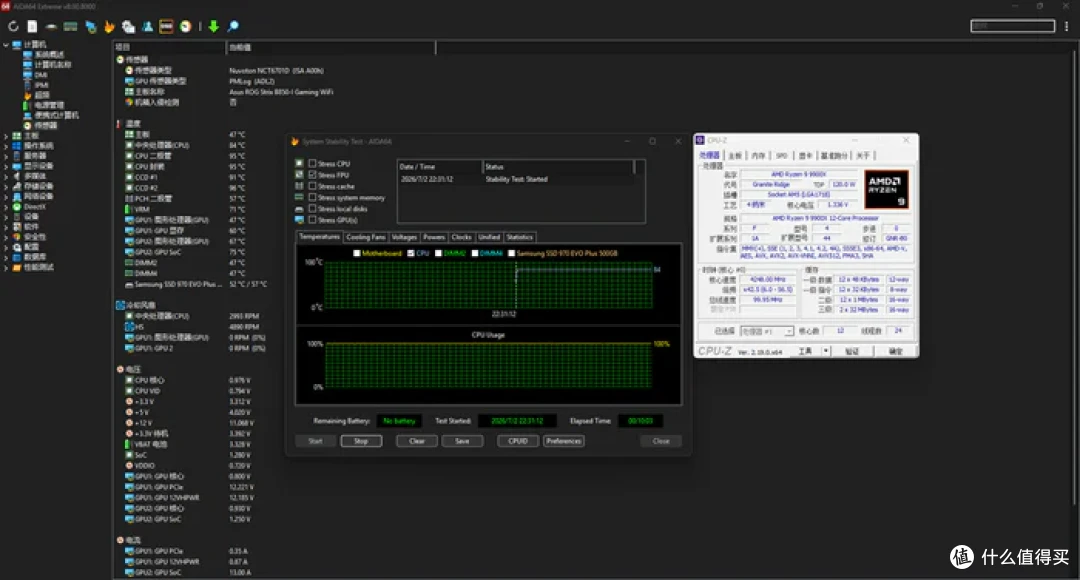
Task: Enable the Stress CPU checkbox
Action: [313, 163]
